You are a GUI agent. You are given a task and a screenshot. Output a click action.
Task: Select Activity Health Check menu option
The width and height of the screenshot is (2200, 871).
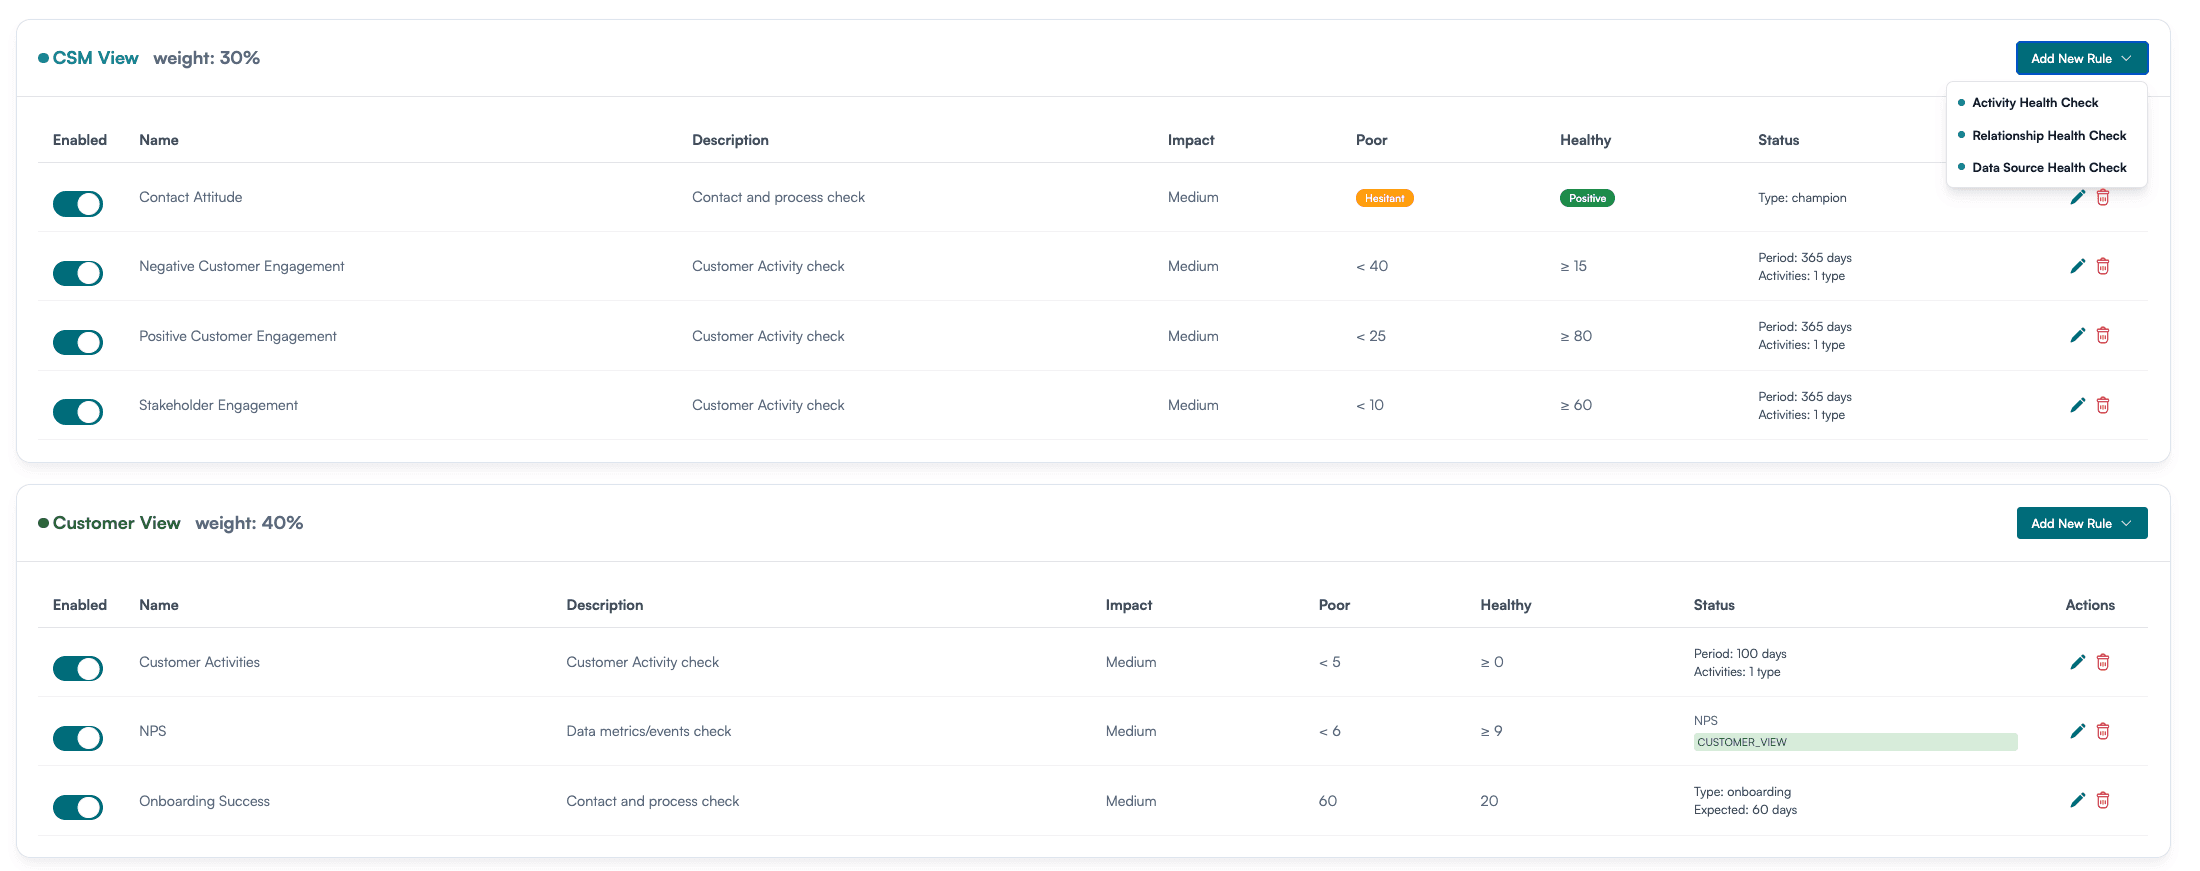point(2035,103)
